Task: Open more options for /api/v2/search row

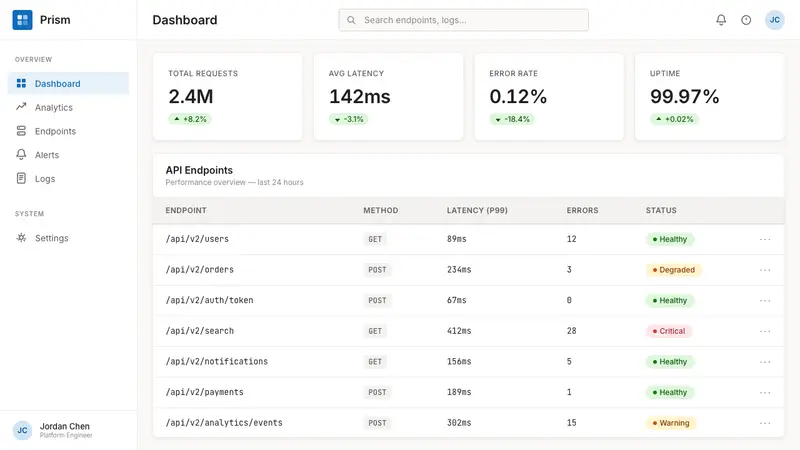Action: click(x=765, y=331)
